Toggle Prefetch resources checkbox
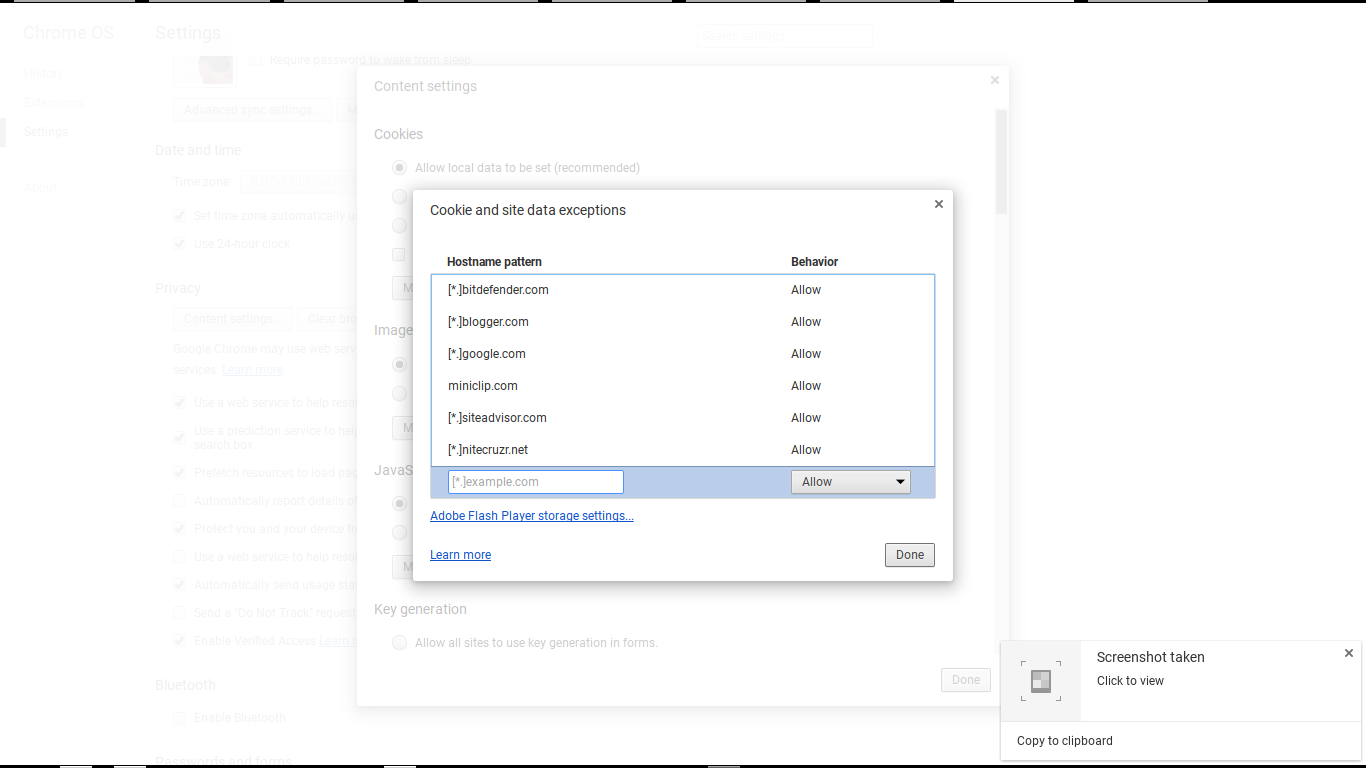 180,473
